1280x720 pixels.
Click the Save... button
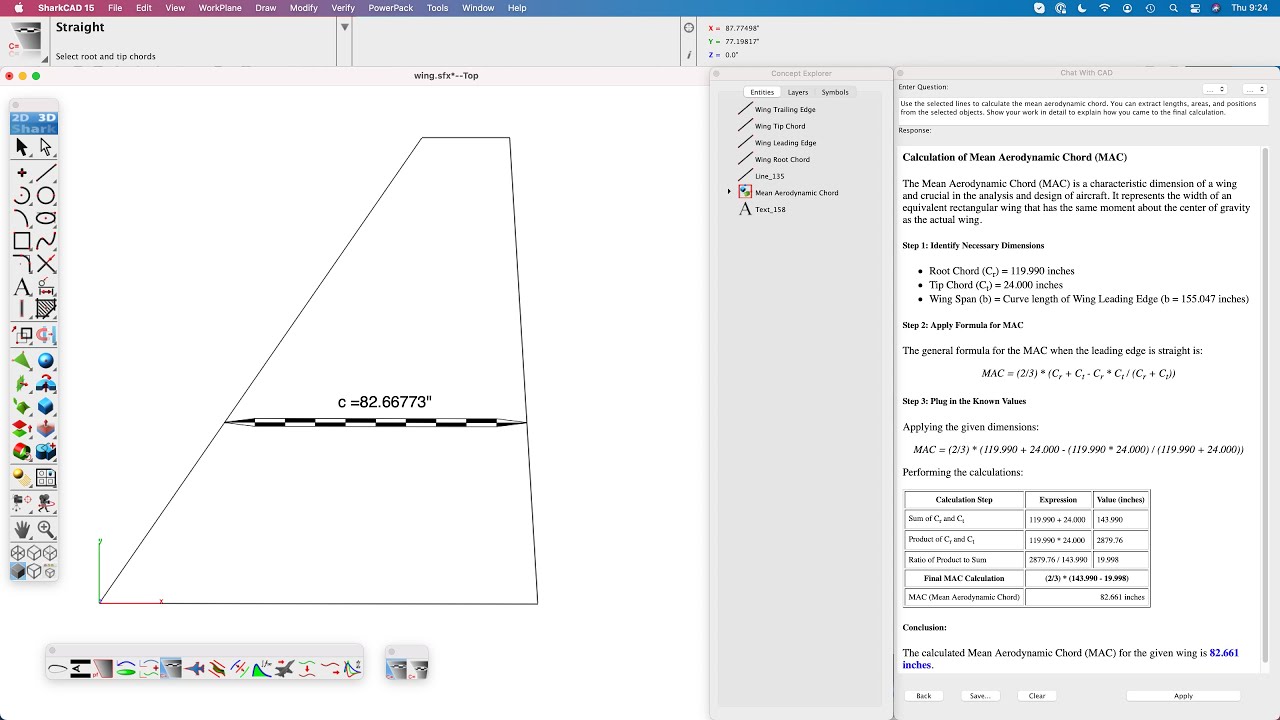click(980, 696)
